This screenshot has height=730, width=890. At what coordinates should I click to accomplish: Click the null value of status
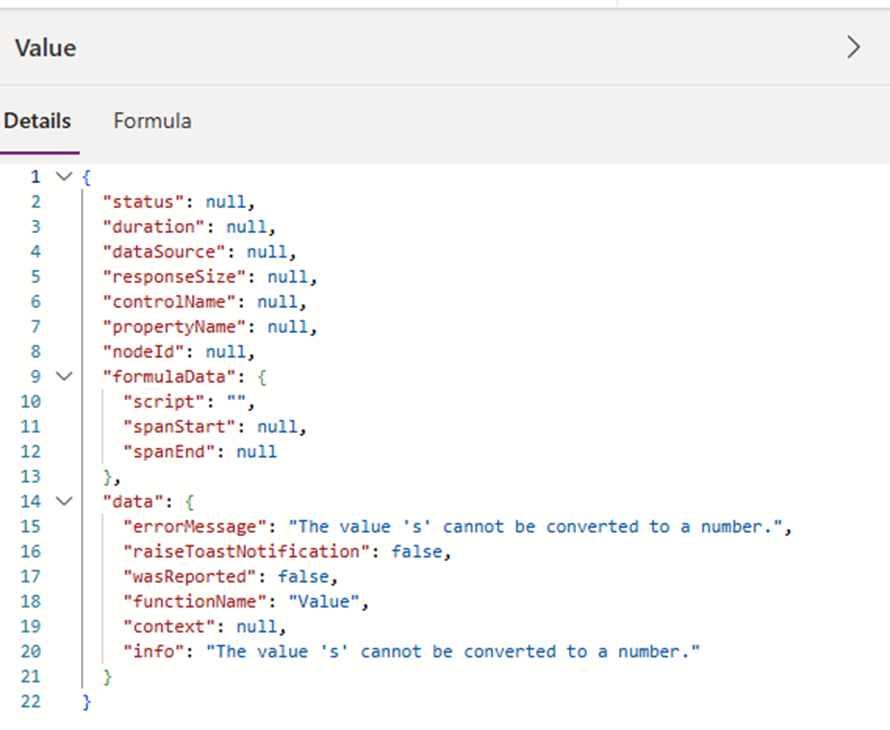point(226,202)
